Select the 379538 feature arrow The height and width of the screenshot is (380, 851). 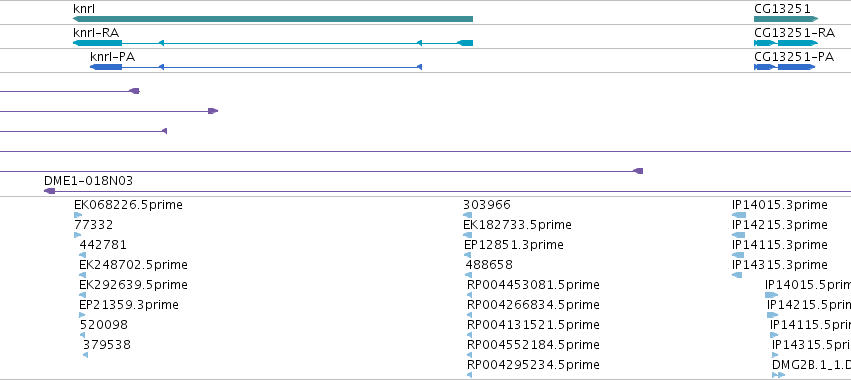[x=85, y=355]
